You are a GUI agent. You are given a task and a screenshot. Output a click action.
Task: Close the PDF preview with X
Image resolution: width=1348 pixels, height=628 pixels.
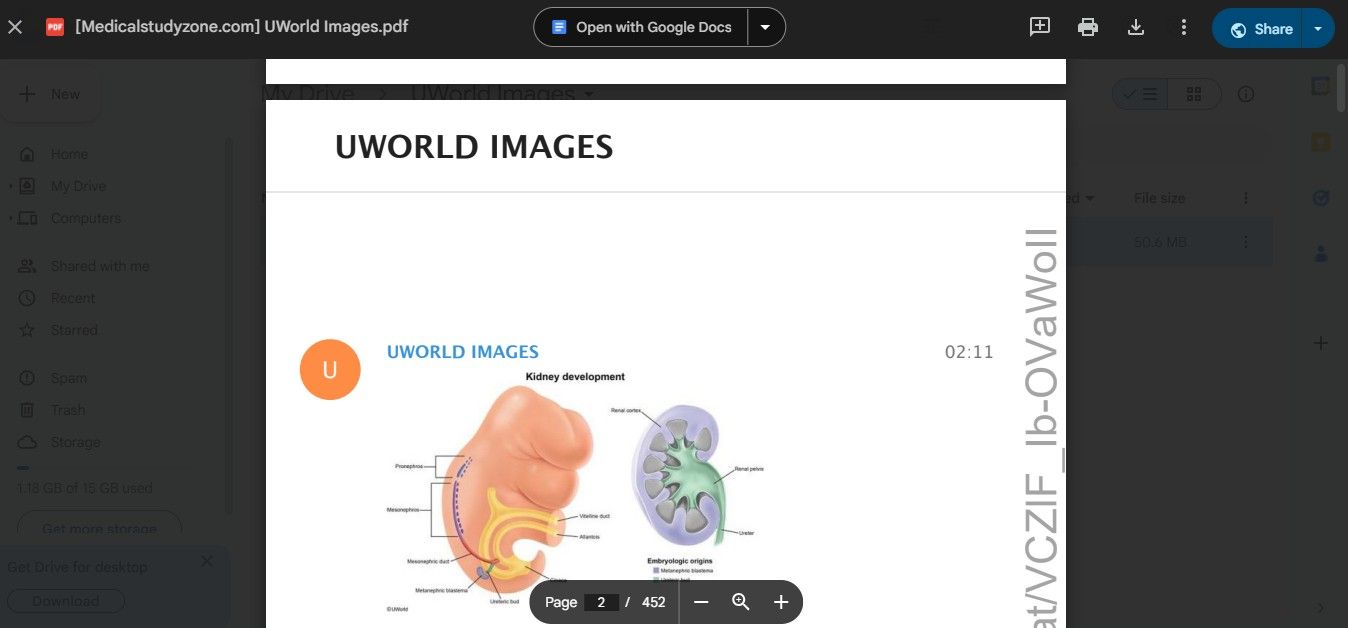click(x=15, y=27)
